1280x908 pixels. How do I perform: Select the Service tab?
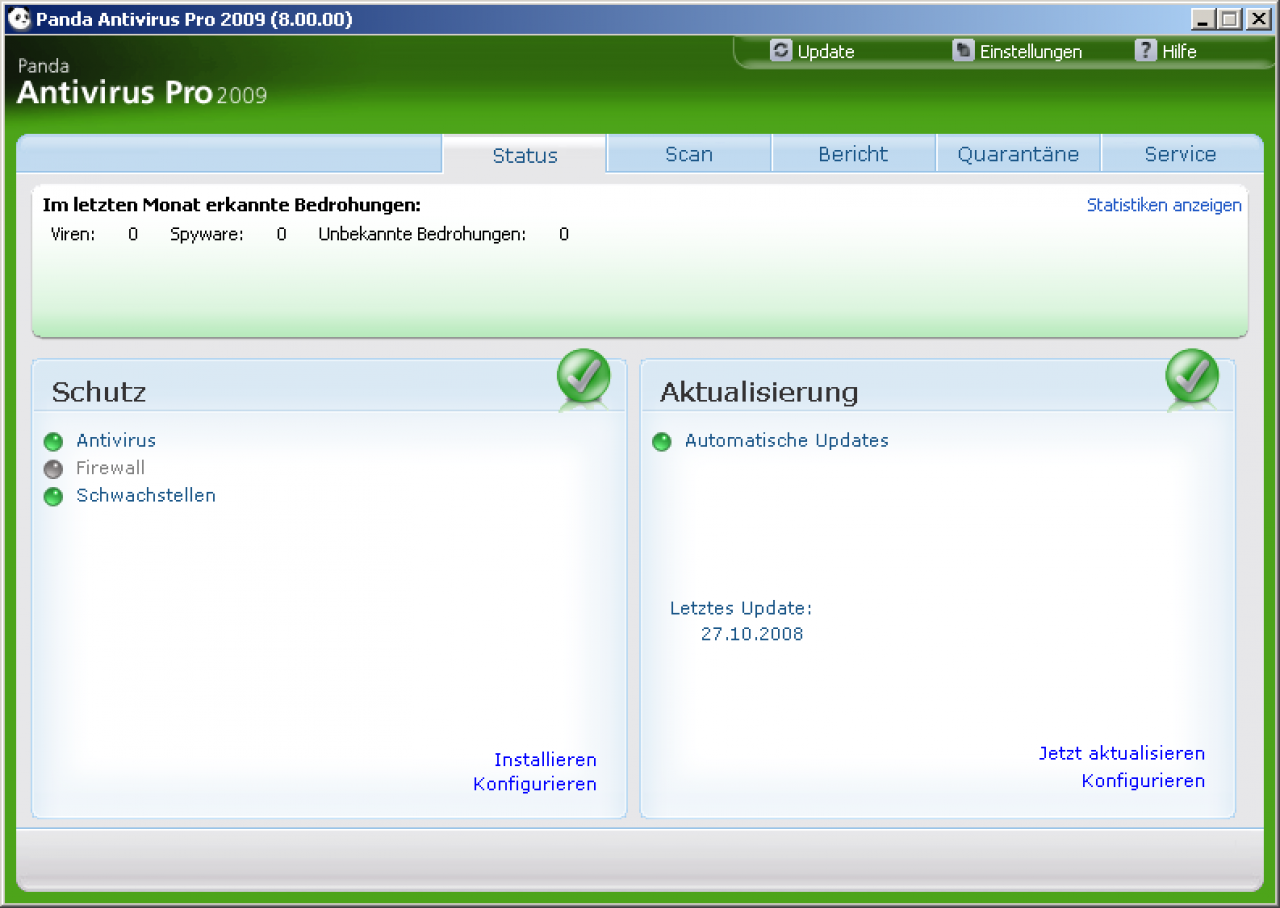tap(1180, 154)
